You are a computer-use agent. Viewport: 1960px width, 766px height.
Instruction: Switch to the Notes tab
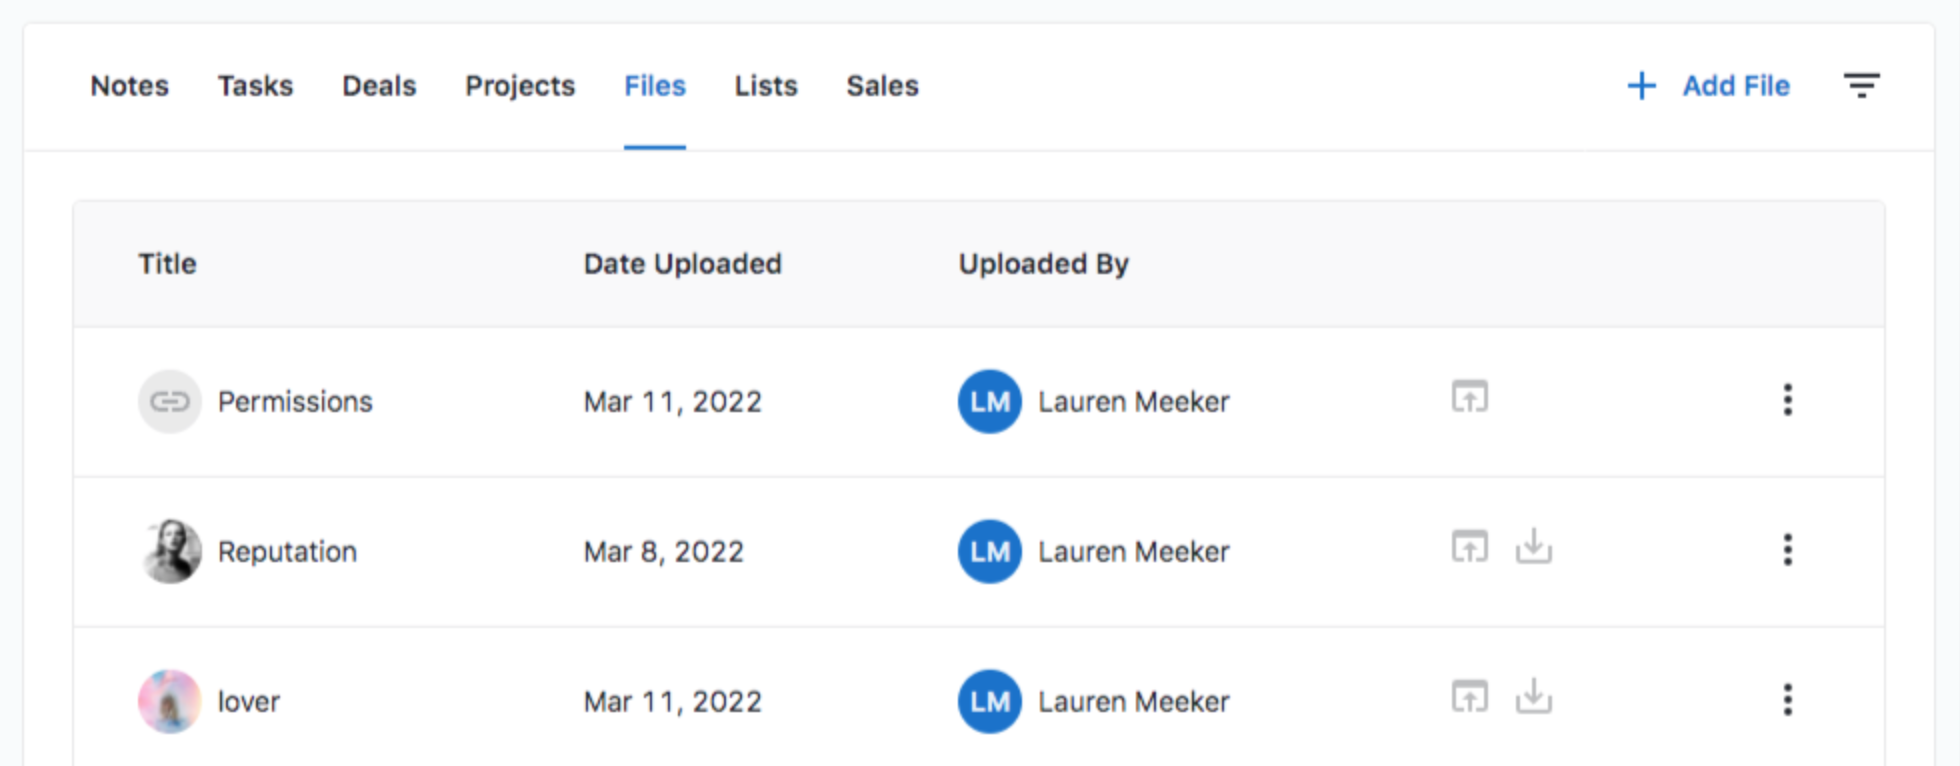coord(130,86)
